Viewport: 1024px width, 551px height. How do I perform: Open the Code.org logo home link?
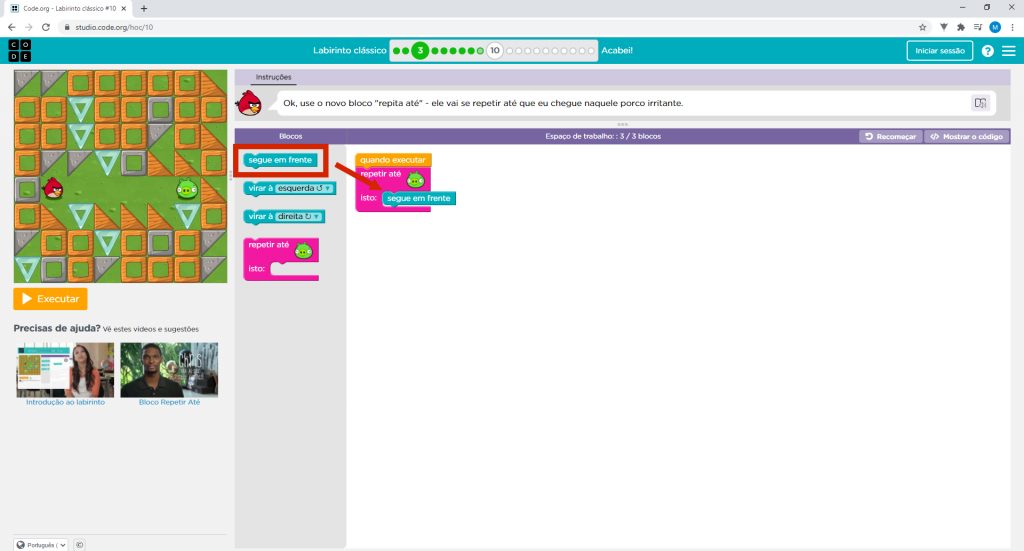[x=20, y=50]
